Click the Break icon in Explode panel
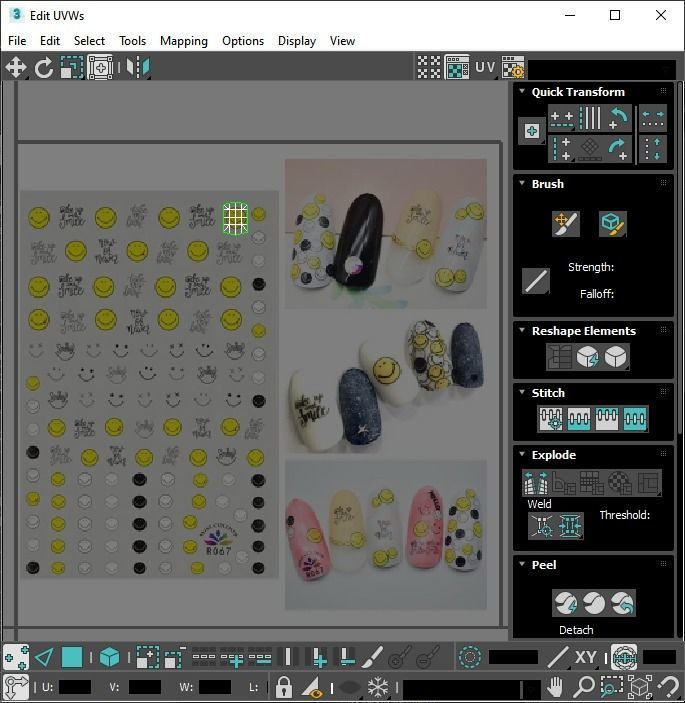685x703 pixels. coord(535,482)
